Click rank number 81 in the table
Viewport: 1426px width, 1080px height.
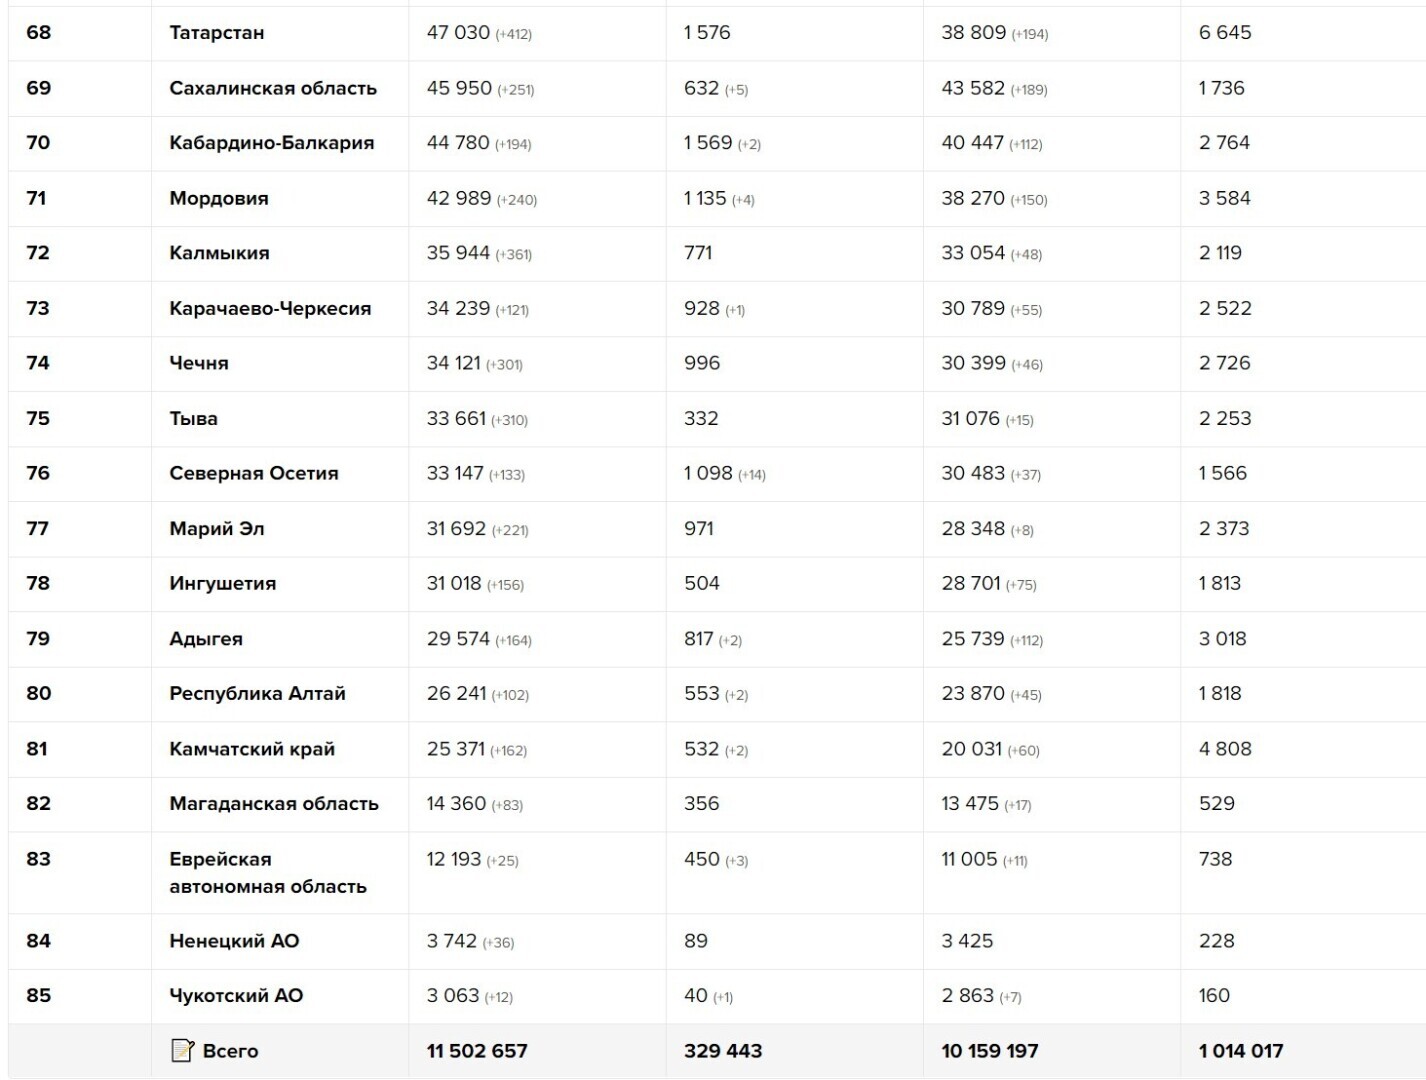[37, 749]
